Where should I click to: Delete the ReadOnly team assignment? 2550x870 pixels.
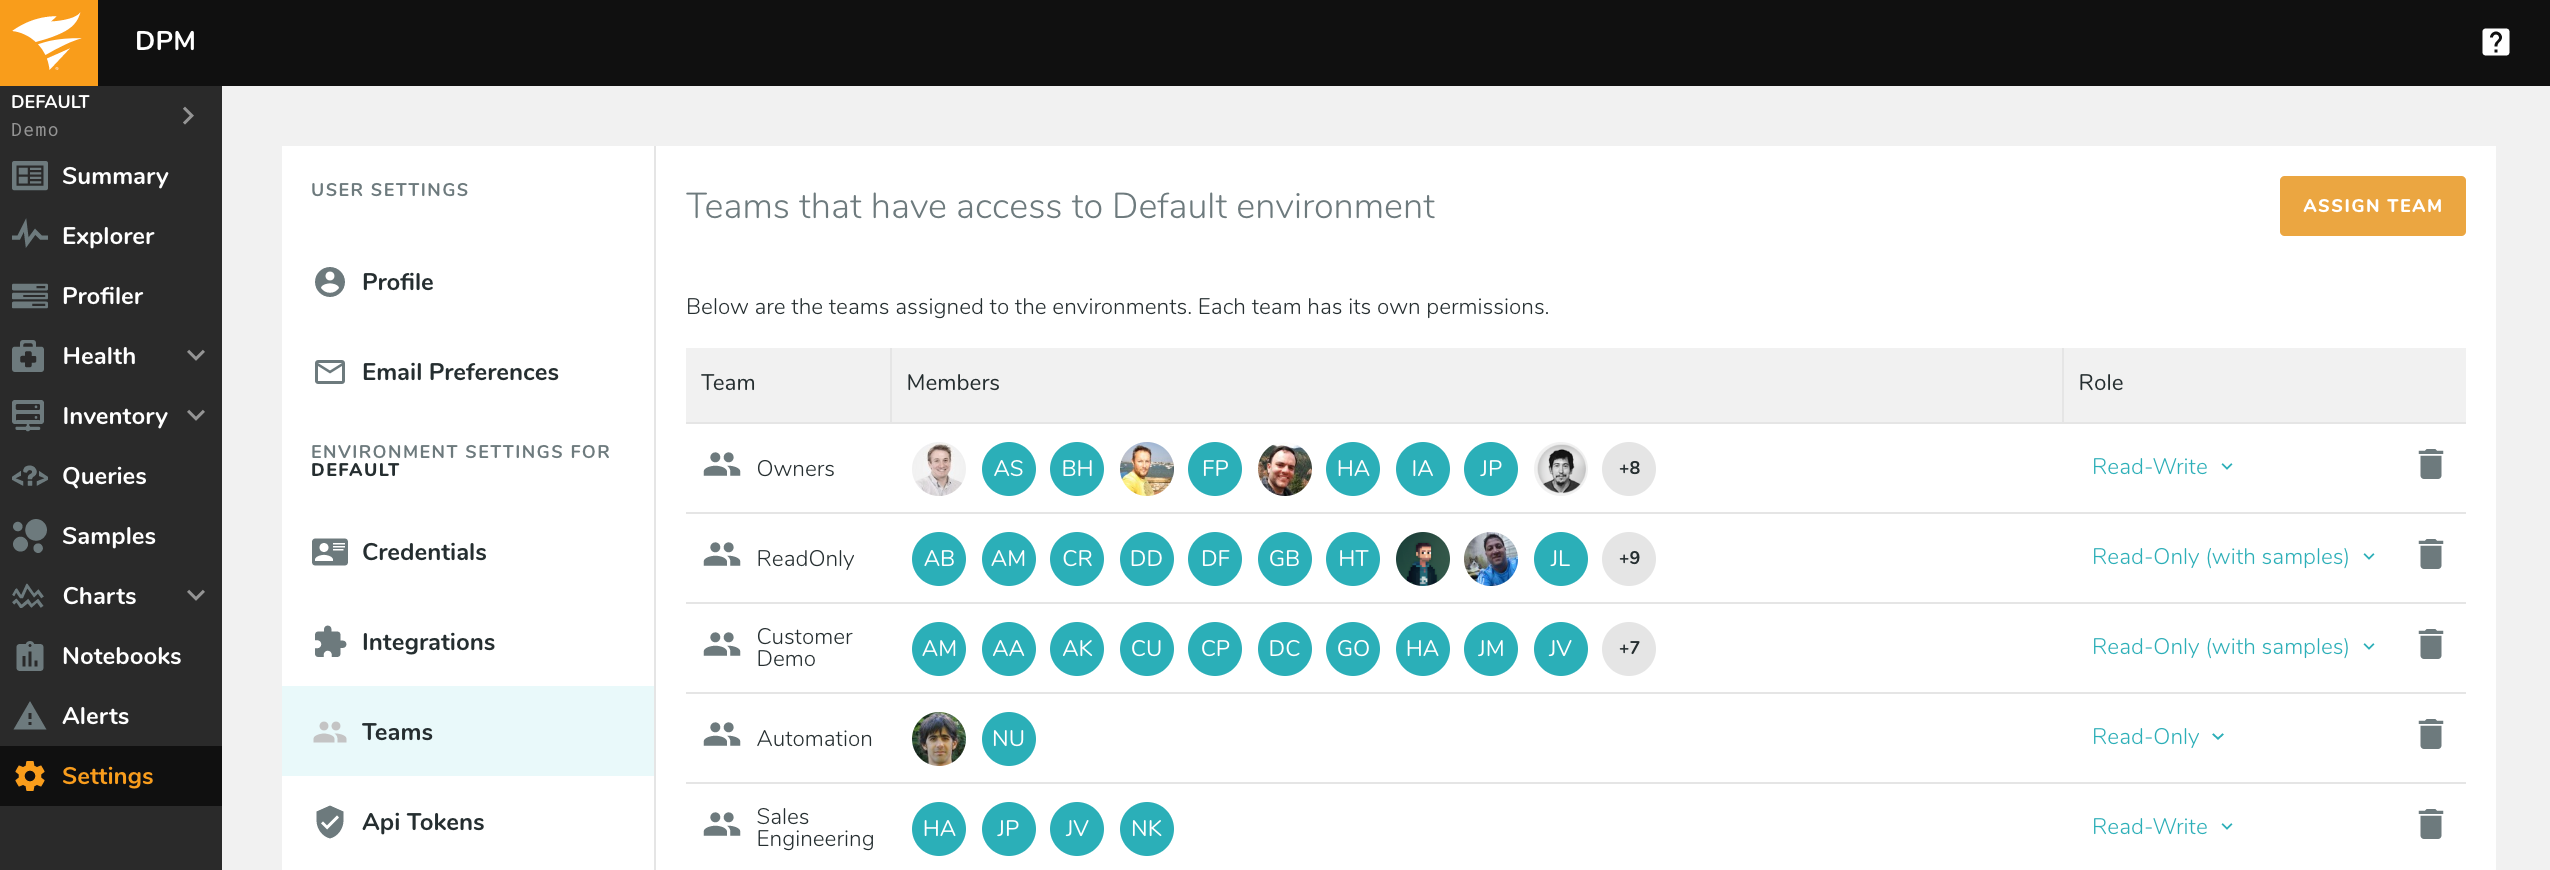tap(2430, 555)
